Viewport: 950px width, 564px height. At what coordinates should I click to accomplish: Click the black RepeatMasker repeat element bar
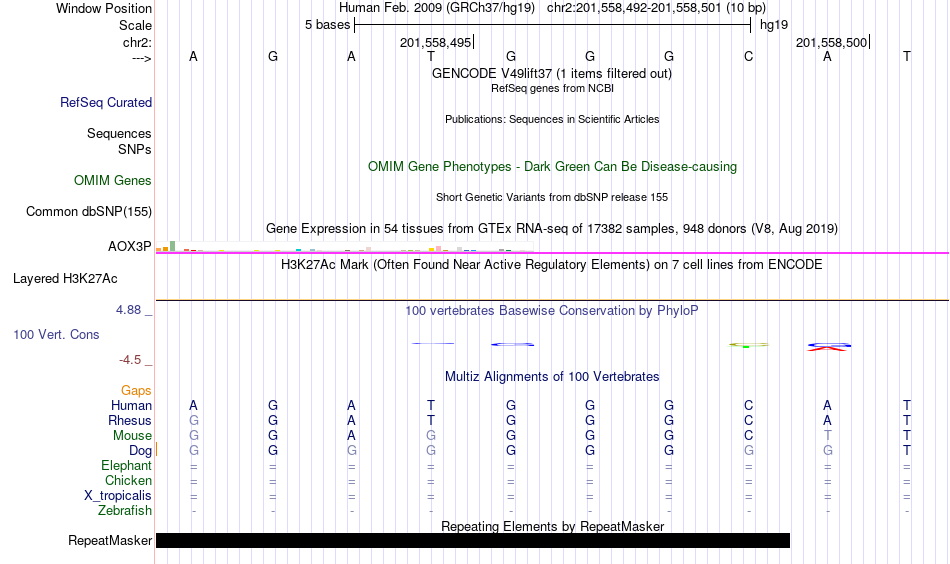(x=473, y=540)
